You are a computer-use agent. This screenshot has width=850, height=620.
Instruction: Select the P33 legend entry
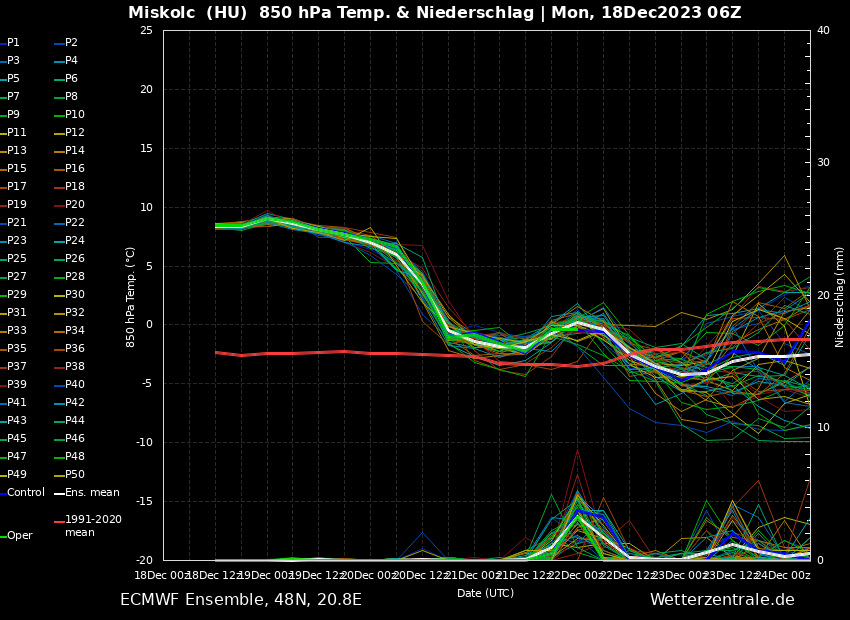tap(17, 331)
